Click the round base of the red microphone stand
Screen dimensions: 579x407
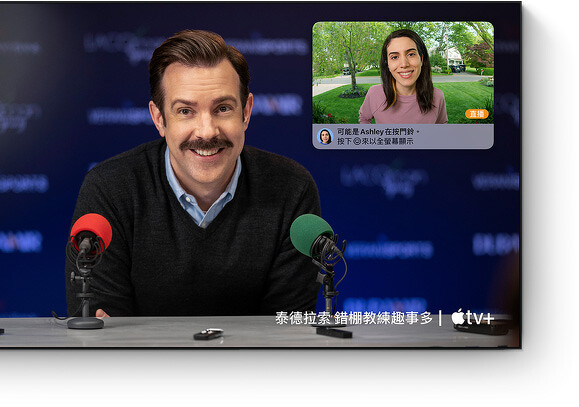coord(86,323)
